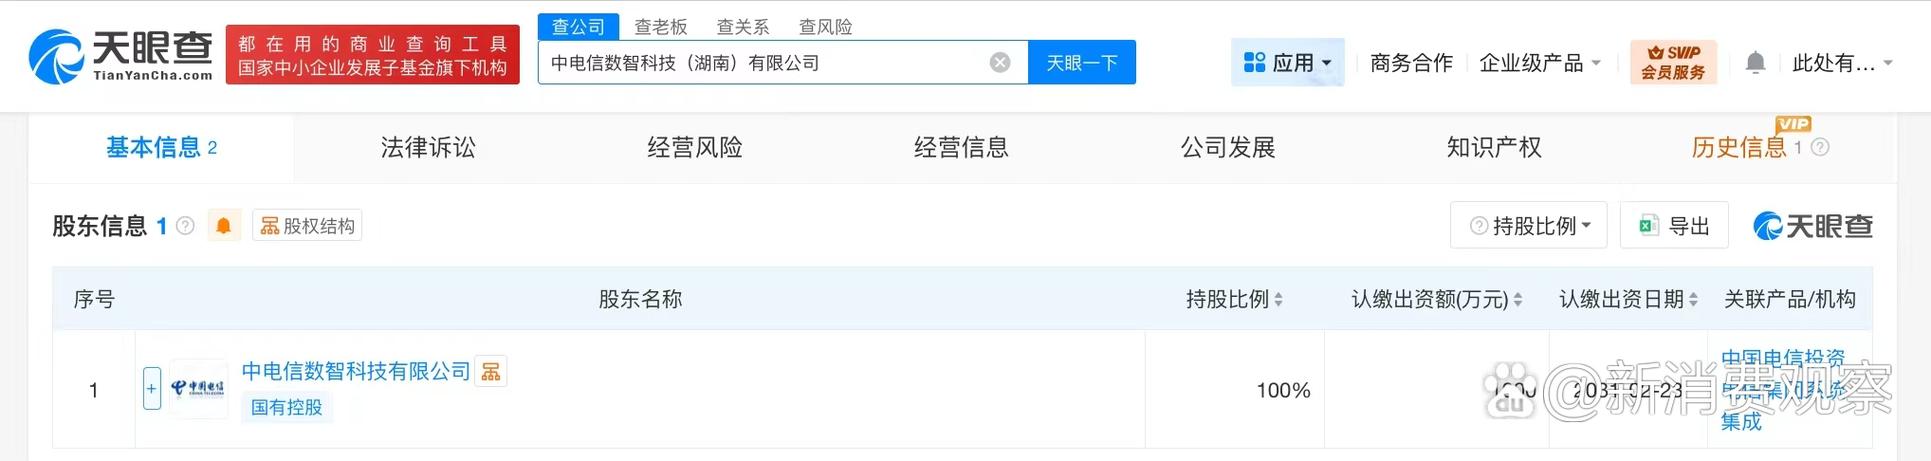Image resolution: width=1931 pixels, height=461 pixels.
Task: Open the 经营风险 tab
Action: [695, 147]
